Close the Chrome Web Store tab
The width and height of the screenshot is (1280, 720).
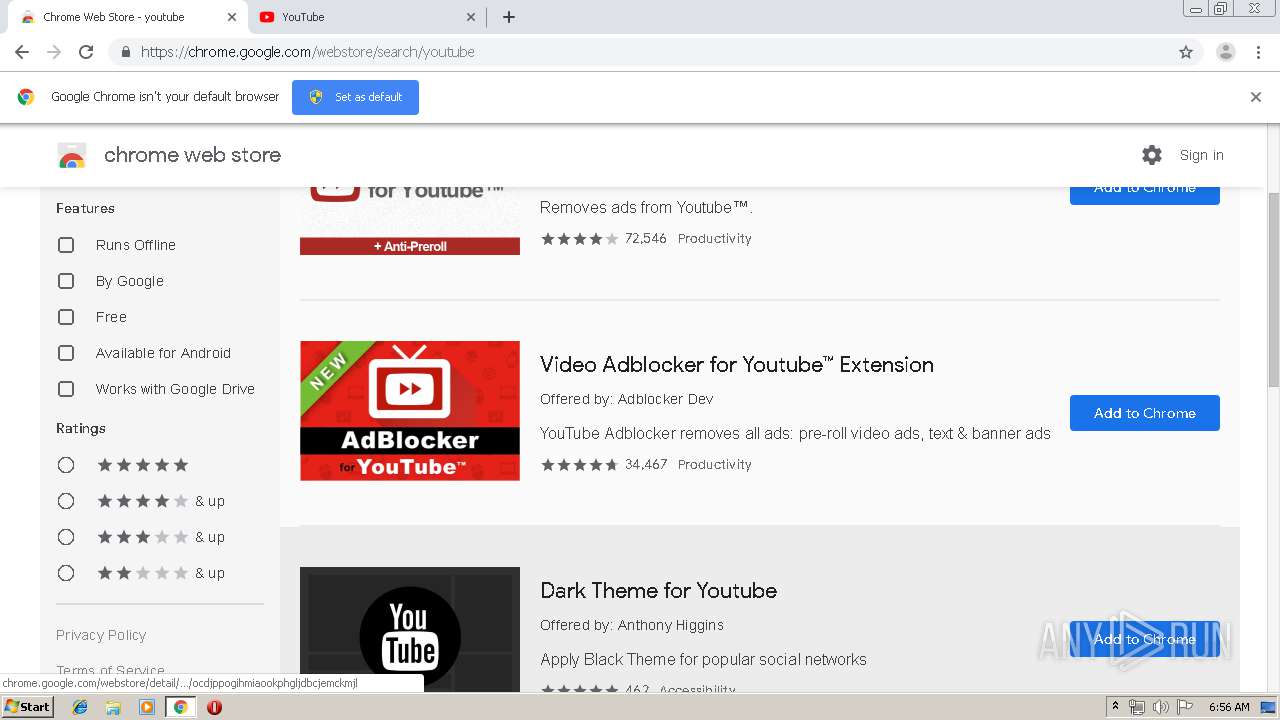pos(232,17)
